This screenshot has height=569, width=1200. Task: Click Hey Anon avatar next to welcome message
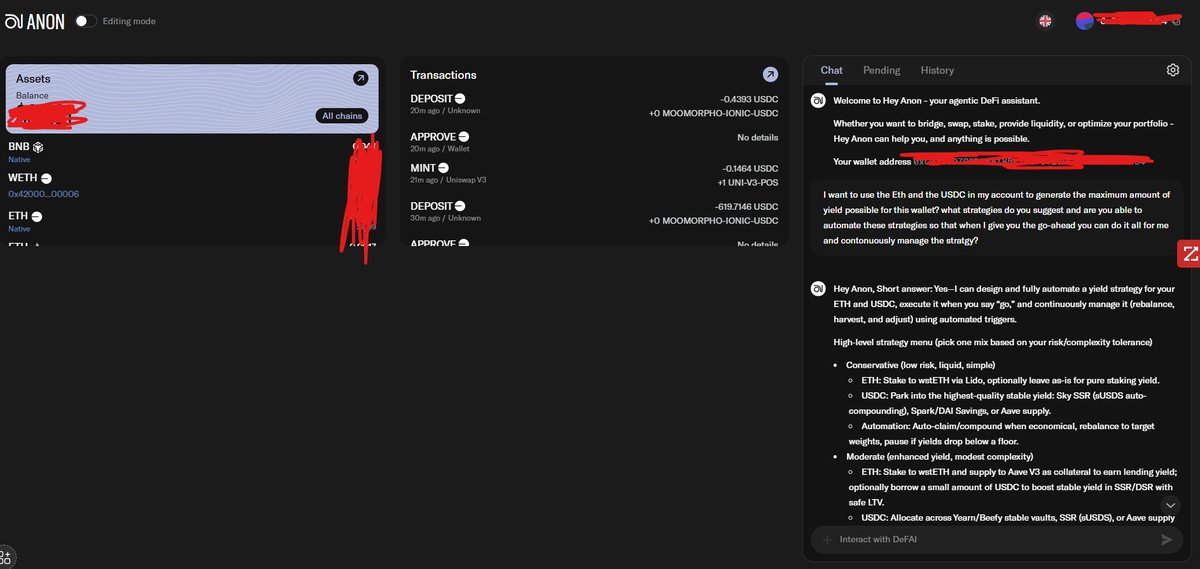(817, 101)
